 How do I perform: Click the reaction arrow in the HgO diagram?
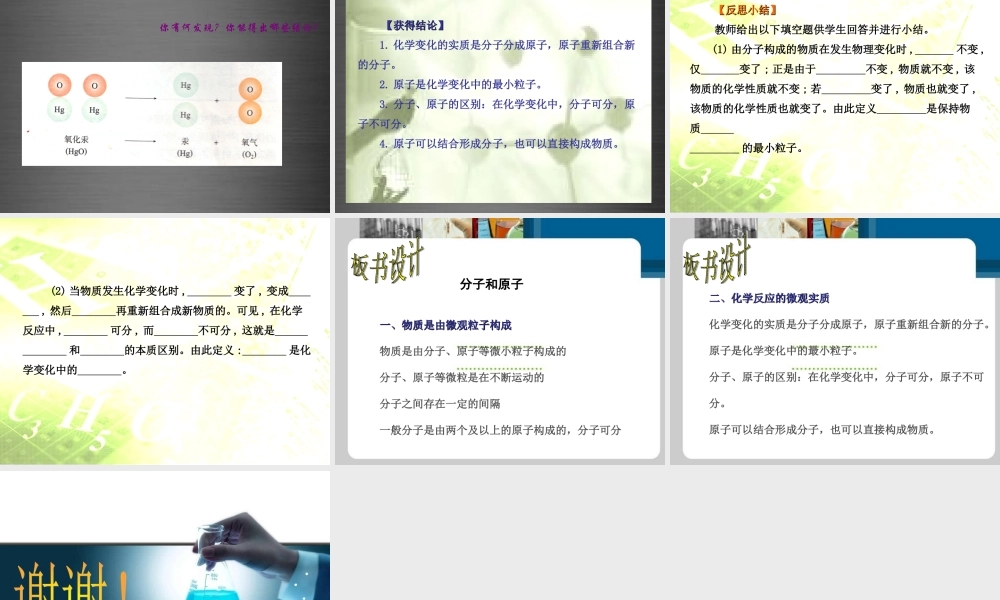pyautogui.click(x=140, y=98)
